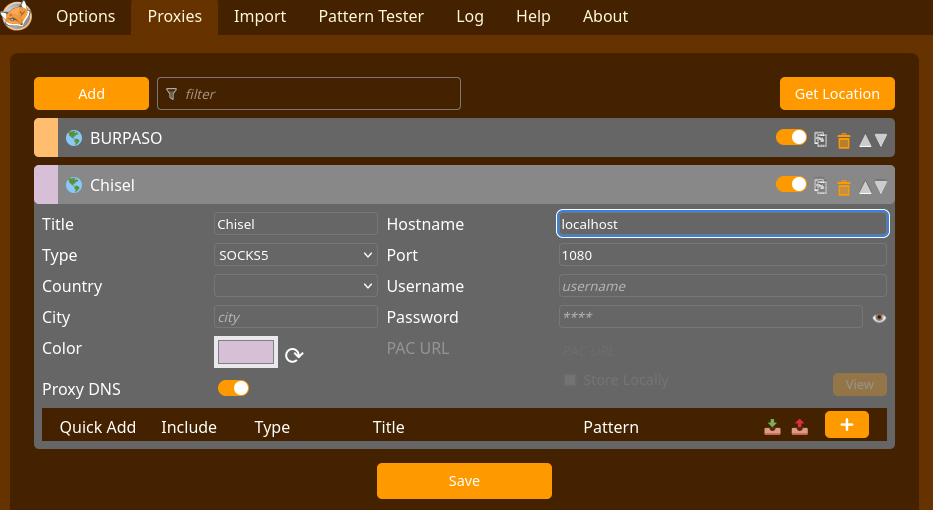
Task: Move the BURPASO proxy down
Action: (x=881, y=140)
